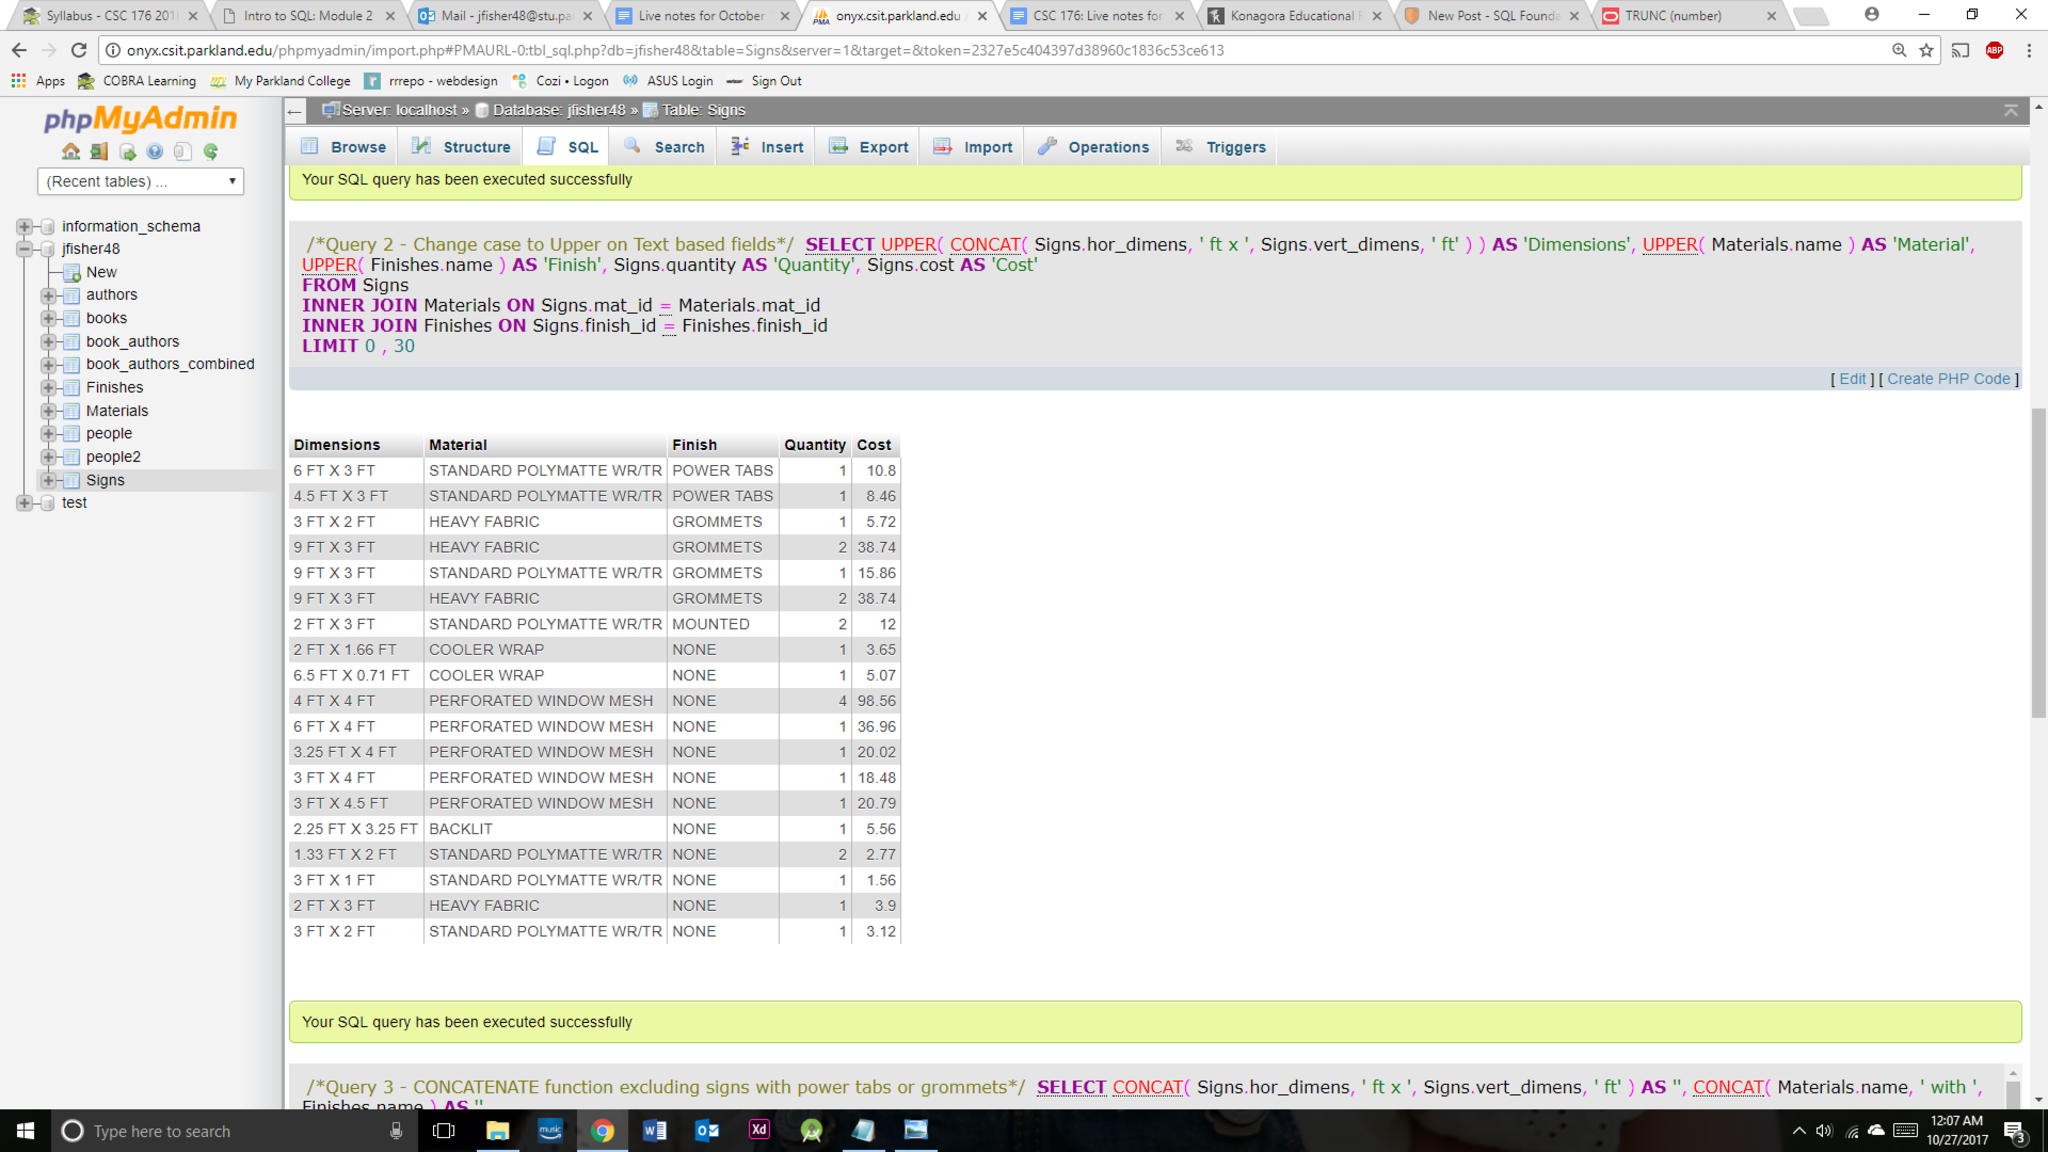Image resolution: width=2048 pixels, height=1152 pixels.
Task: Collapse the jfisher48 database node
Action: pyautogui.click(x=24, y=249)
